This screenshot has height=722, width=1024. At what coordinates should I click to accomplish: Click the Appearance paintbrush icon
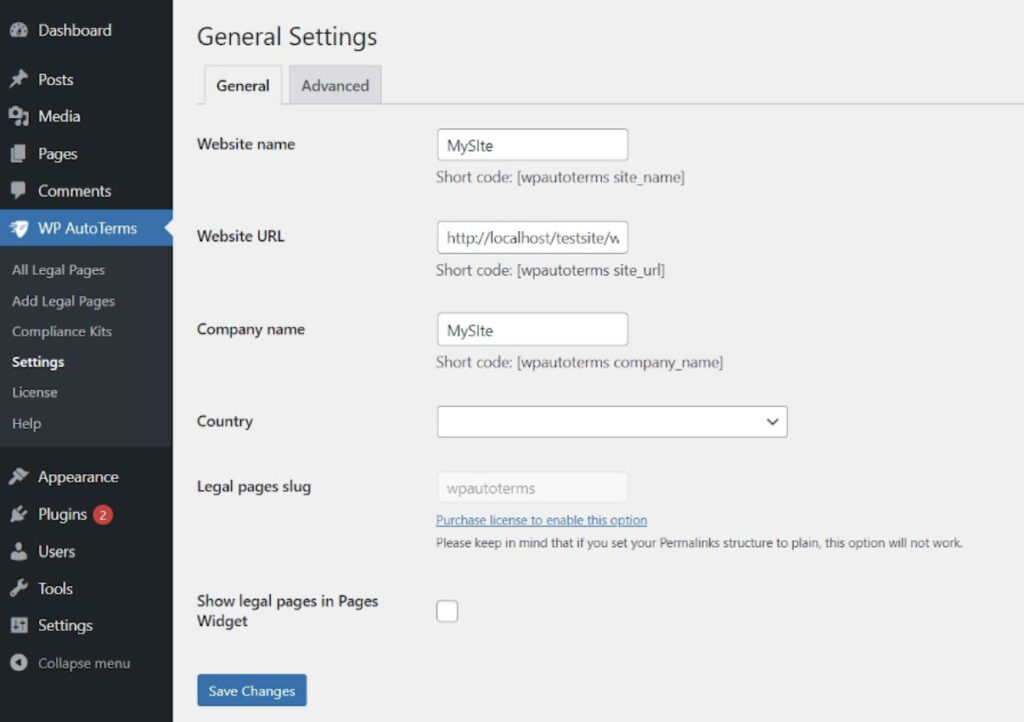click(x=18, y=477)
